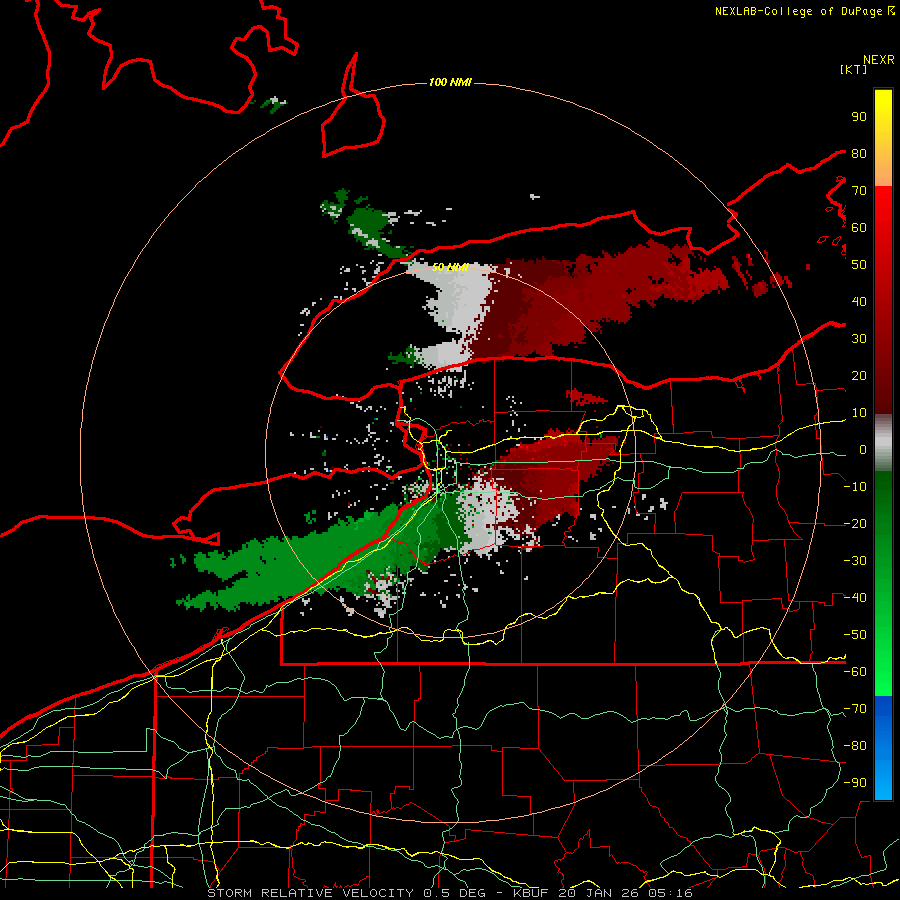
Task: Click the -80 value on the velocity scale
Action: click(855, 746)
